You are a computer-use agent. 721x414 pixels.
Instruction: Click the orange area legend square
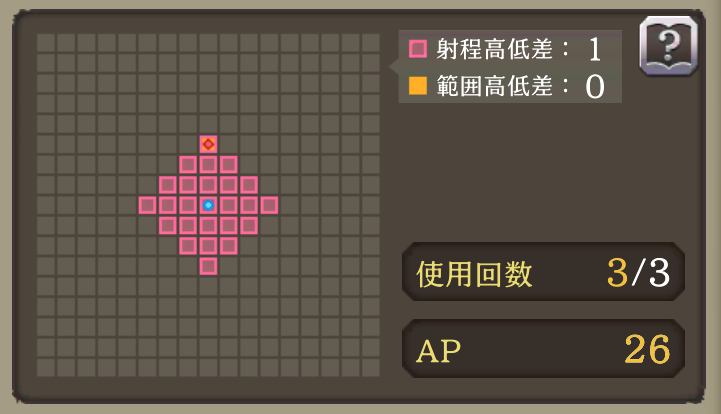click(x=418, y=86)
